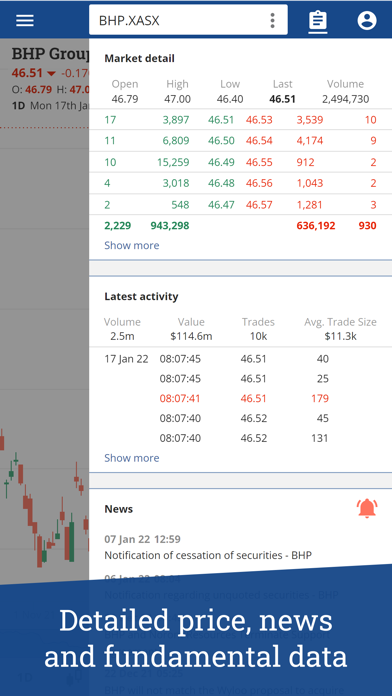392x696 pixels.
Task: Select trade with volume 40
Action: (x=323, y=359)
